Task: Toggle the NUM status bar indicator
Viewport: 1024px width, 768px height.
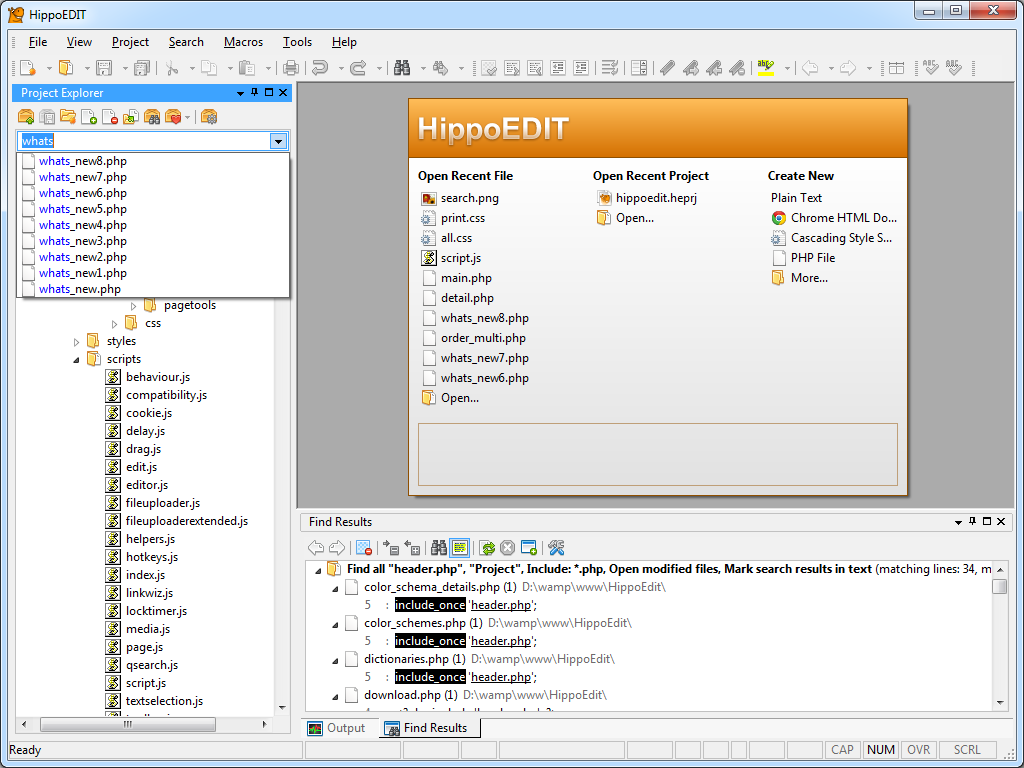Action: pos(880,750)
